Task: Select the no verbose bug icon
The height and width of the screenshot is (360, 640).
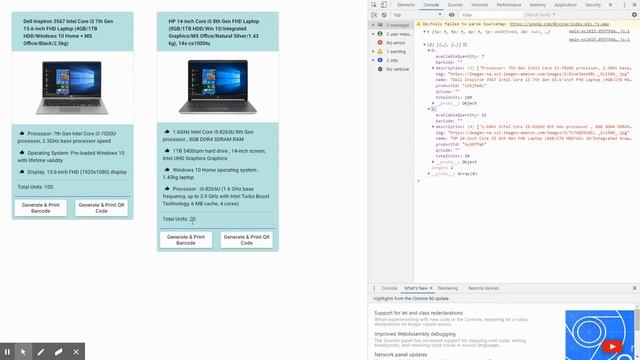Action: pos(380,69)
